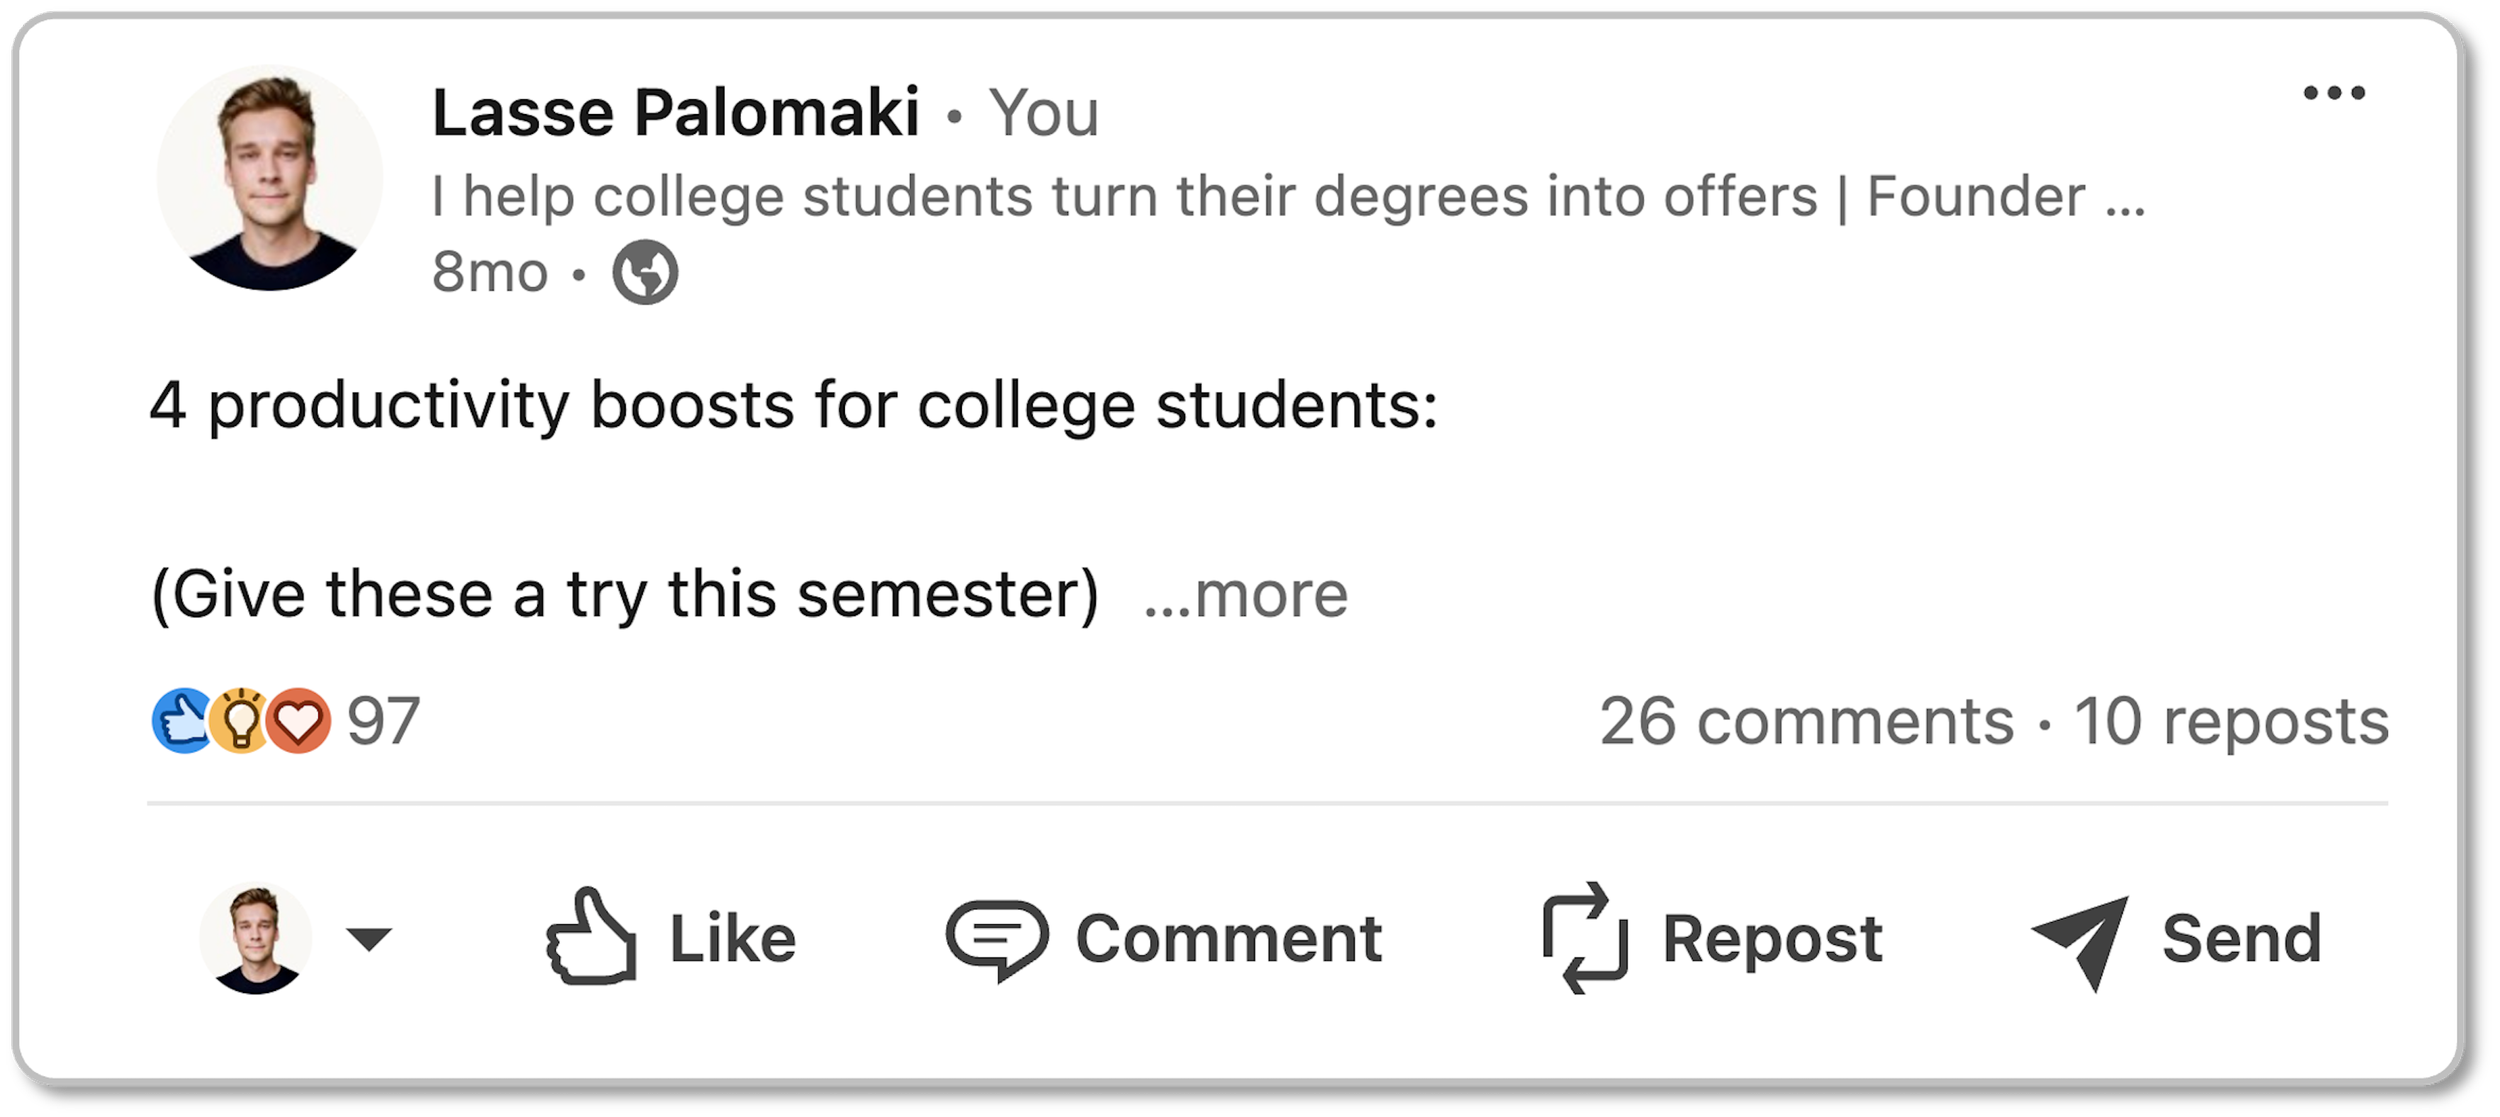
Task: Expand the post with …more
Action: [1246, 596]
